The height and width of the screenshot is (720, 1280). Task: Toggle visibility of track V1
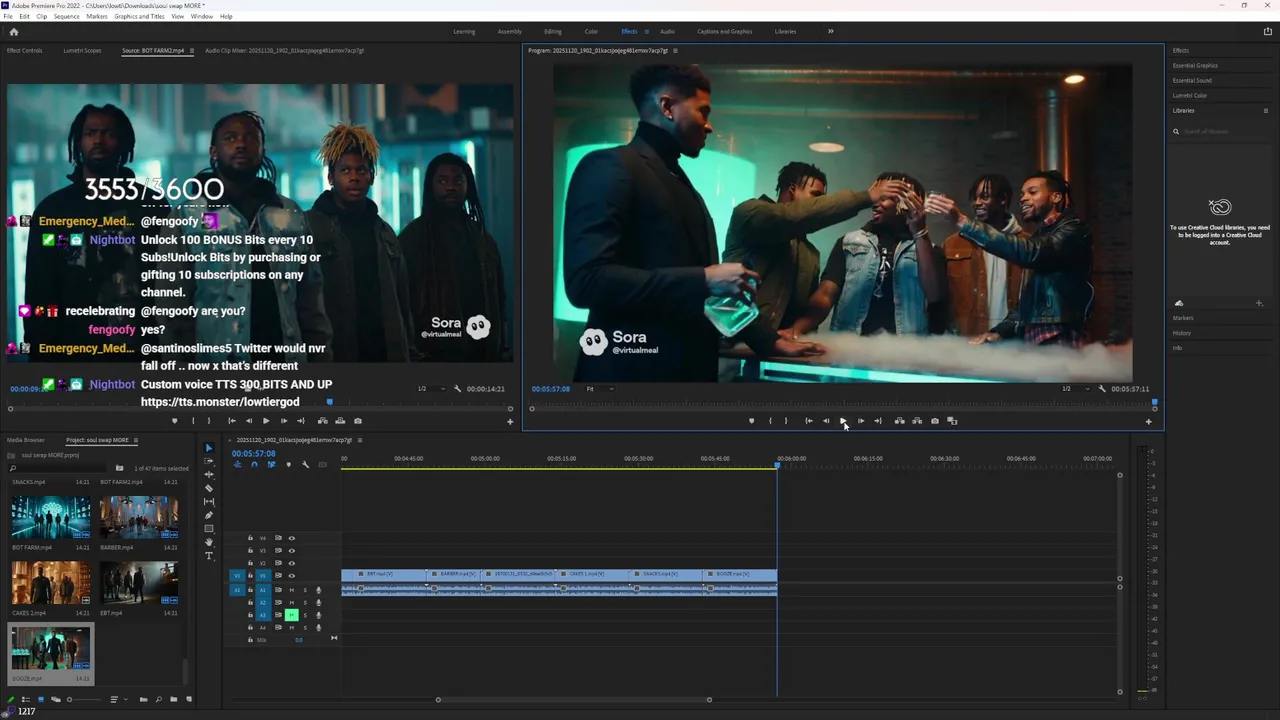[292, 576]
